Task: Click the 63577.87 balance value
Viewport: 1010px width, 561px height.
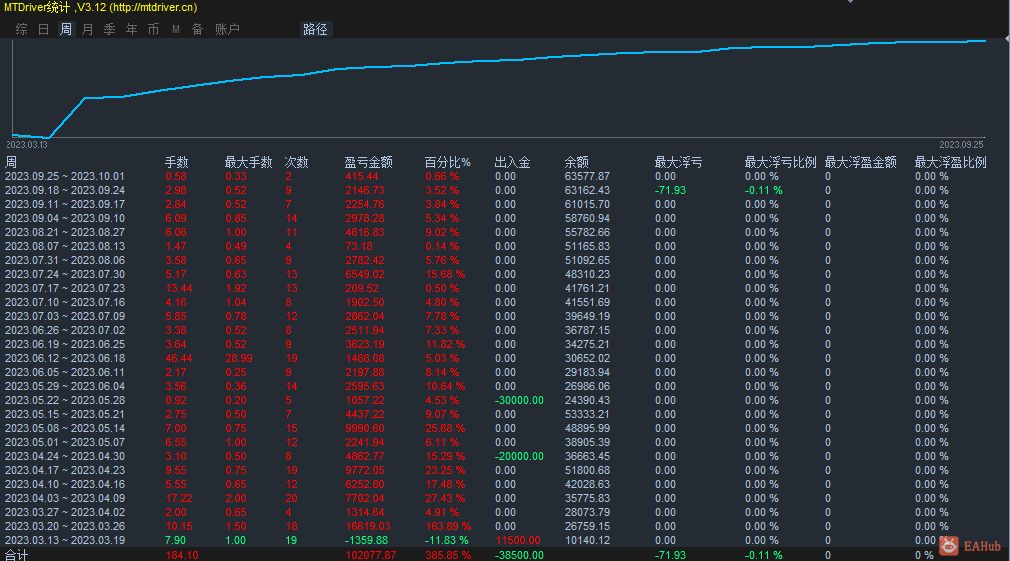Action: pyautogui.click(x=587, y=176)
